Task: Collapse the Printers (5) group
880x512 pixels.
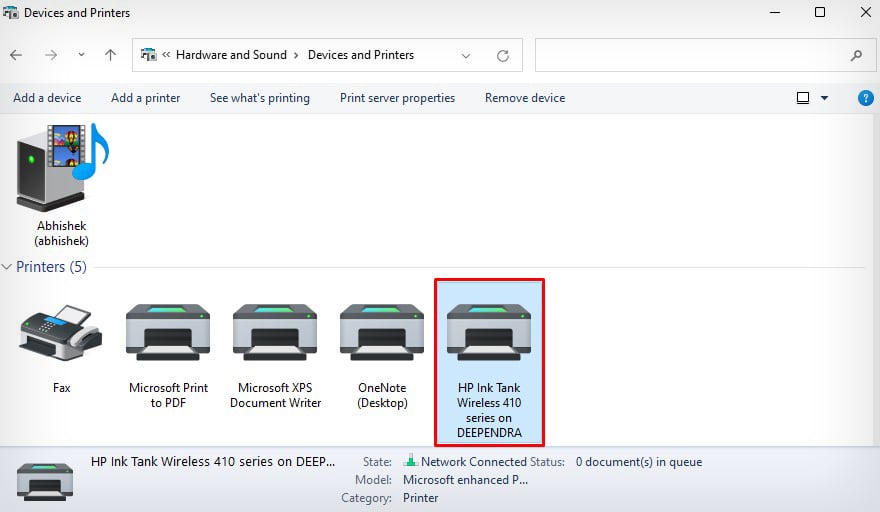Action: coord(7,267)
